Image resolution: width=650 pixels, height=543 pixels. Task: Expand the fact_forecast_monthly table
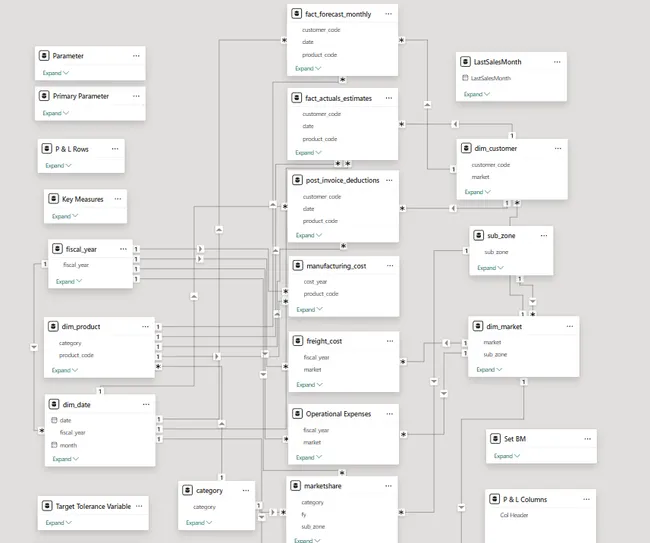[x=308, y=68]
